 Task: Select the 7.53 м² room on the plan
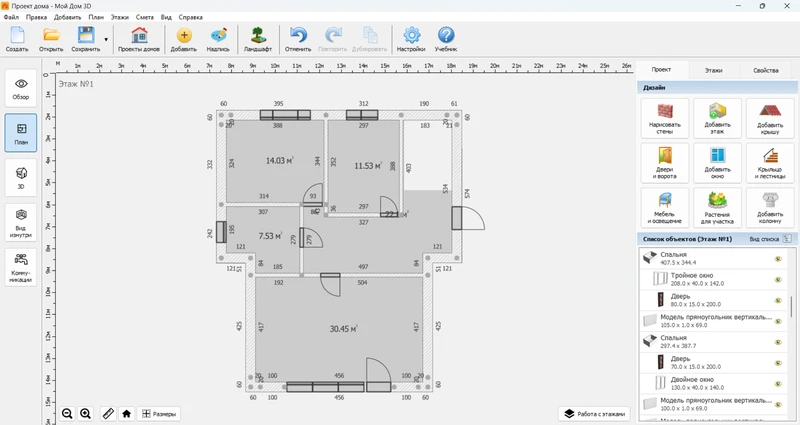point(263,237)
